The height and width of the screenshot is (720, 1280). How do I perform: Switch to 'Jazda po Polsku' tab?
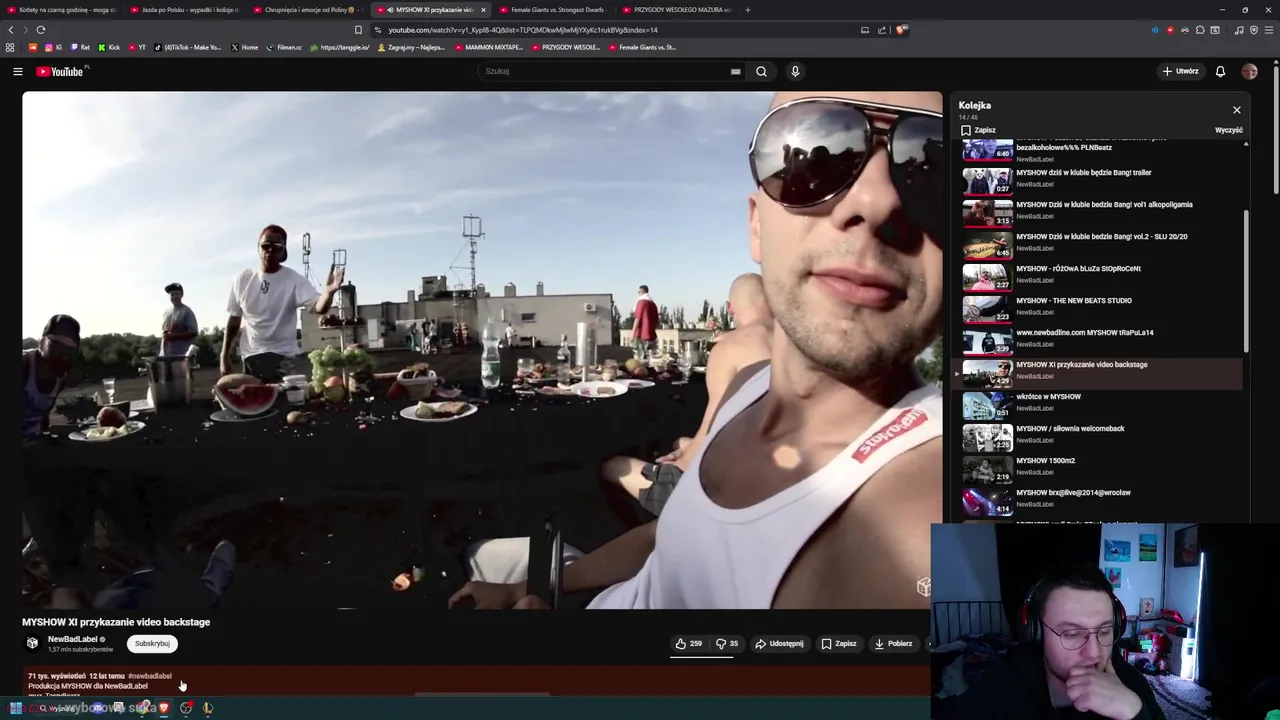tap(185, 9)
